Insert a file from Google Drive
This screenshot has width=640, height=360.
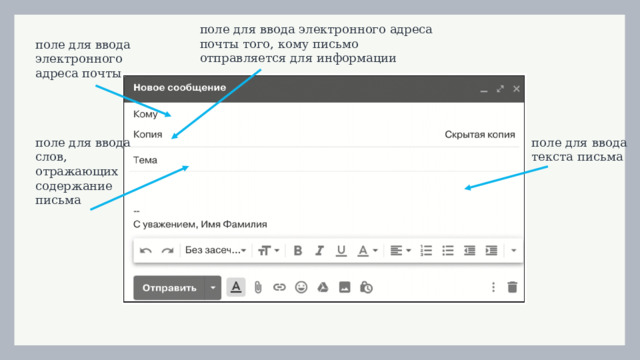pos(323,288)
